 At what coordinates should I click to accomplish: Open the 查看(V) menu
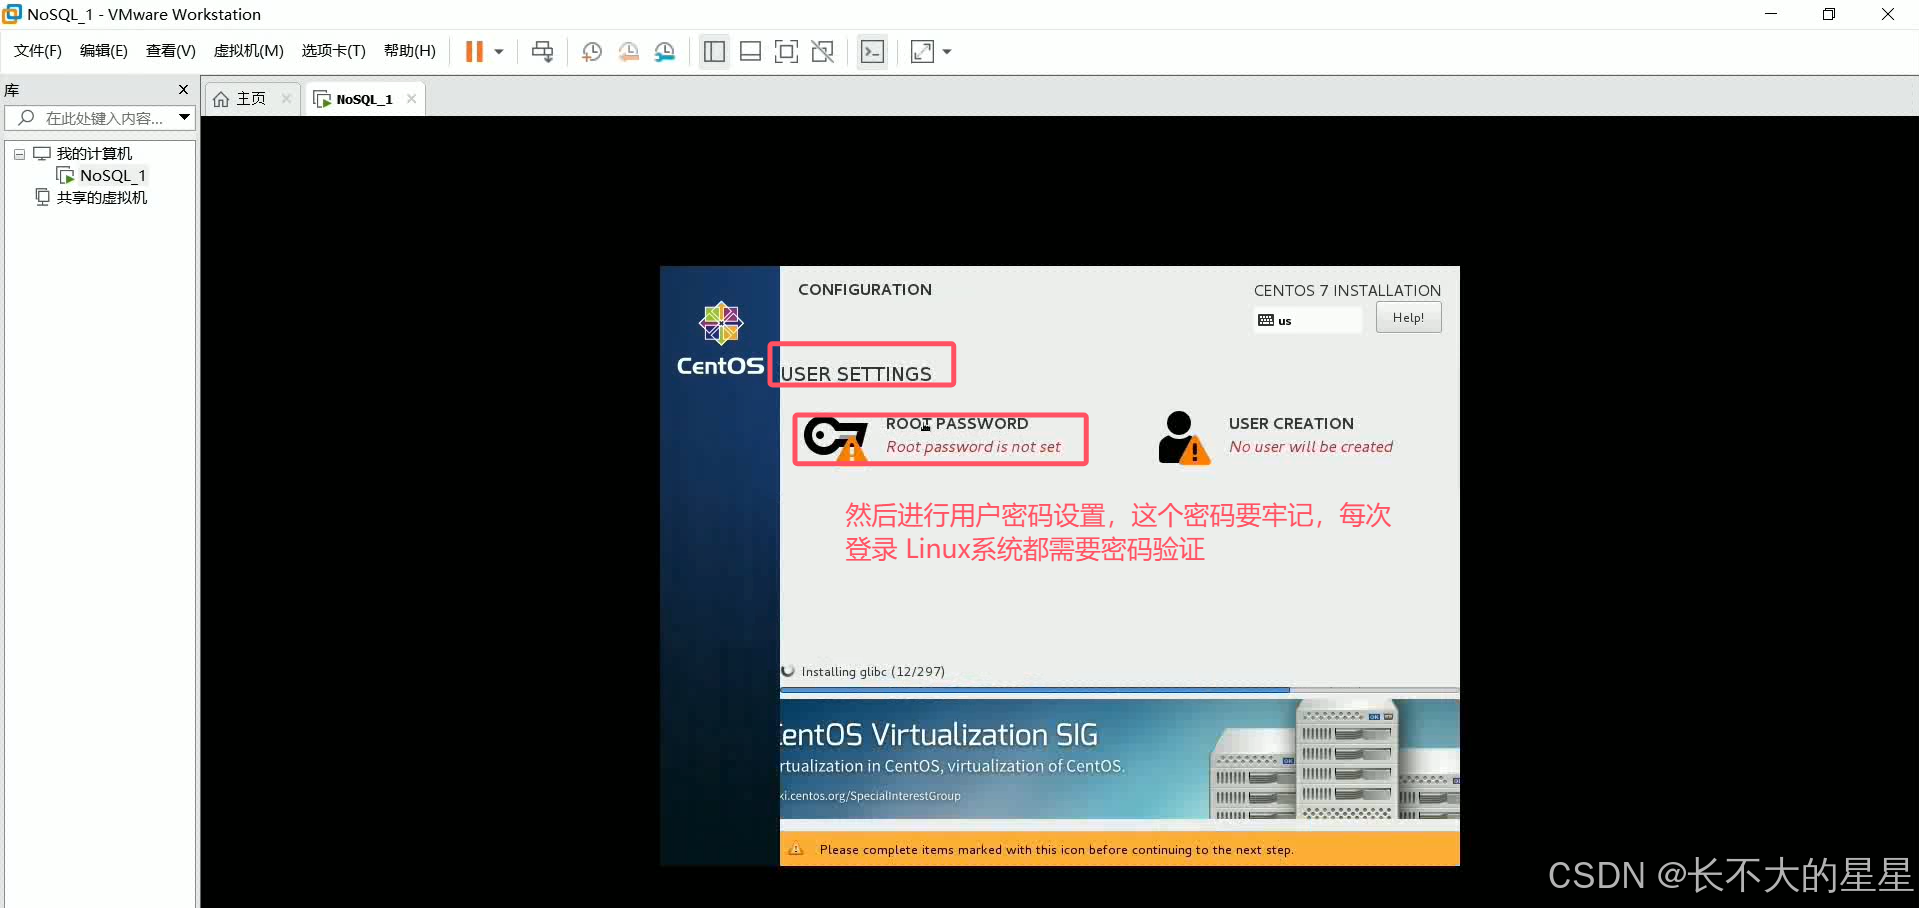(x=171, y=51)
